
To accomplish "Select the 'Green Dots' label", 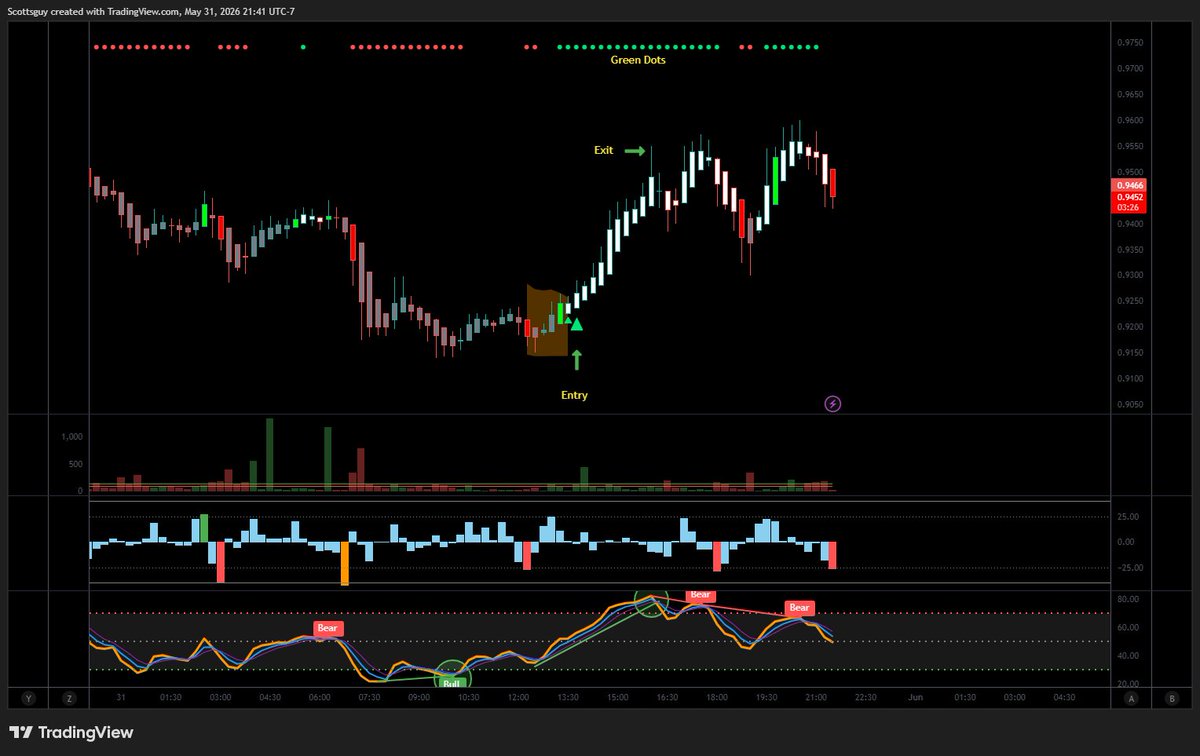I will (638, 60).
